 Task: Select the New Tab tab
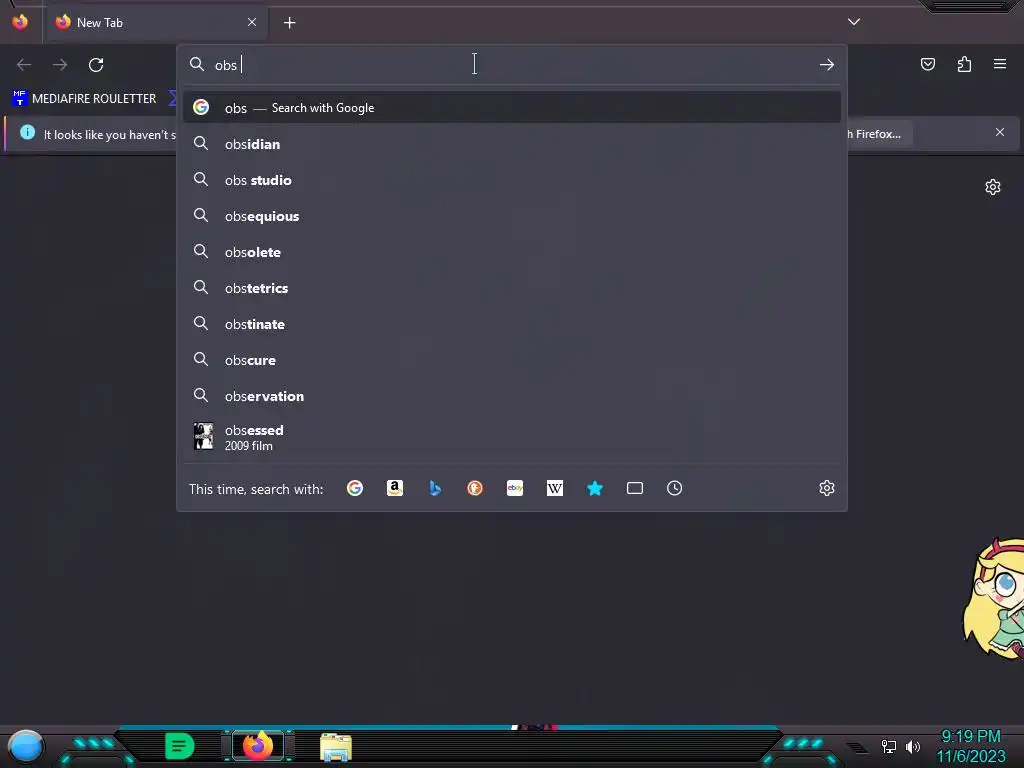point(157,23)
